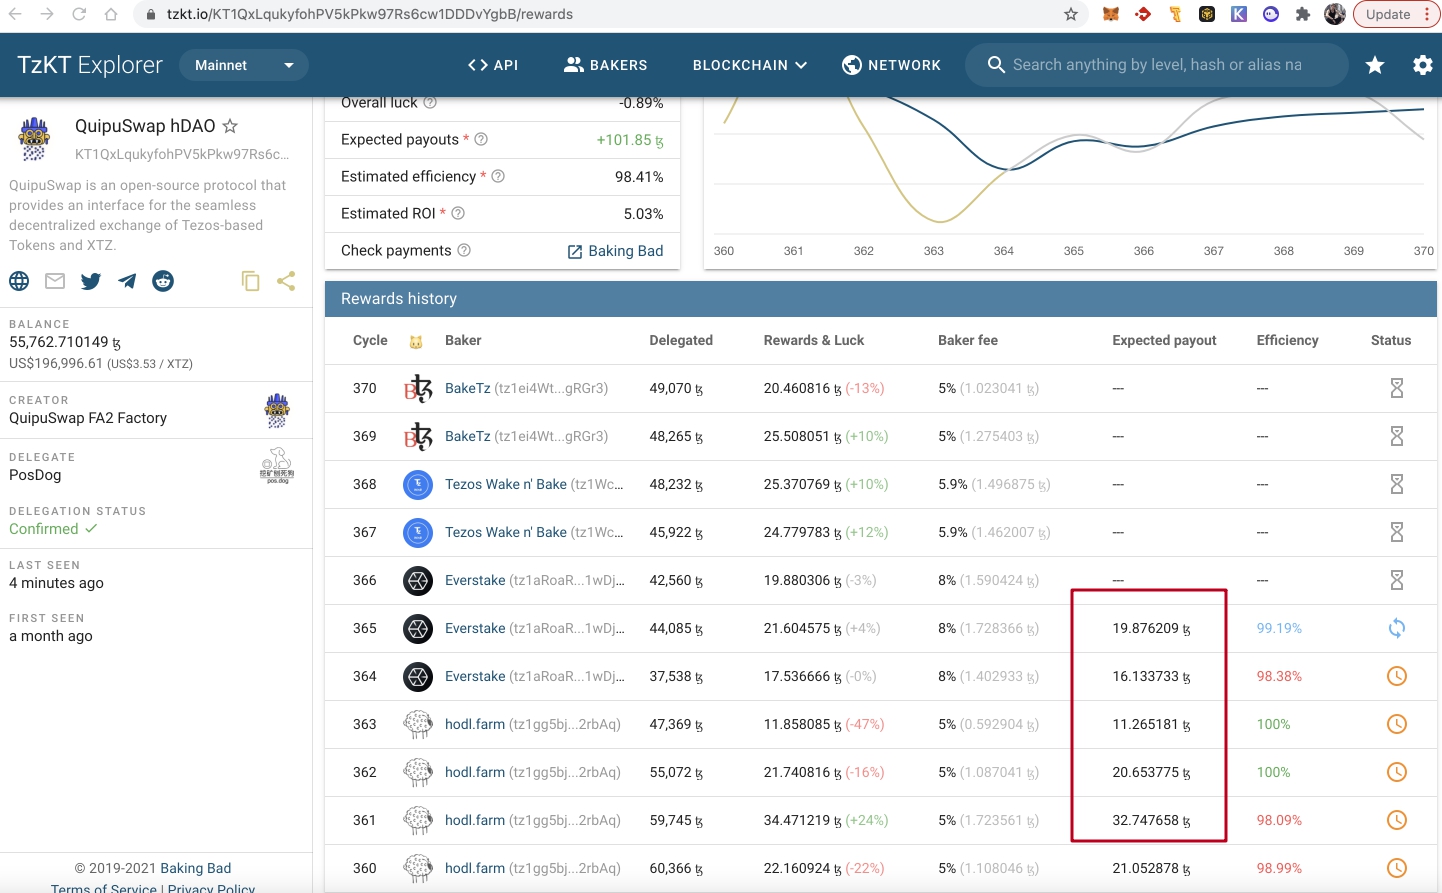The image size is (1442, 893).
Task: Click help icon beside Estimated ROI
Action: click(458, 213)
